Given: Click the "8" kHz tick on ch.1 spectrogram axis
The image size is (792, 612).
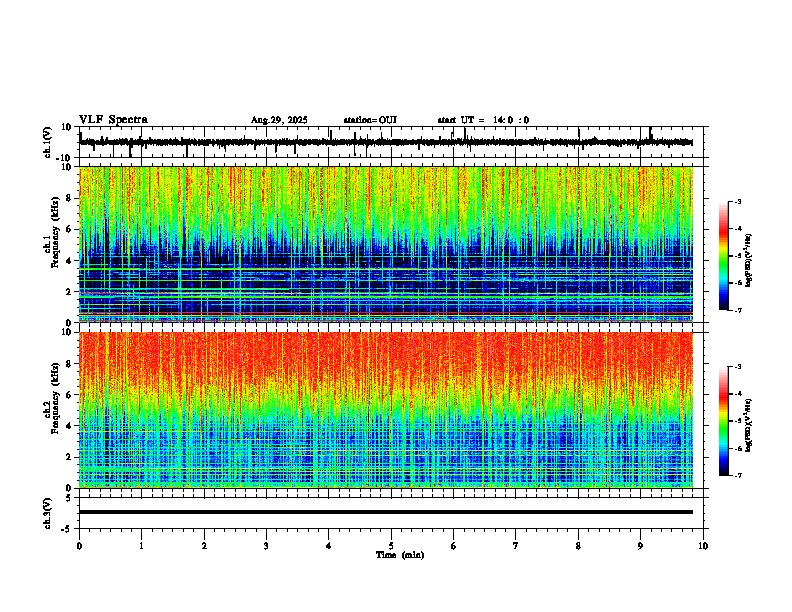Looking at the screenshot, I should click(x=69, y=198).
